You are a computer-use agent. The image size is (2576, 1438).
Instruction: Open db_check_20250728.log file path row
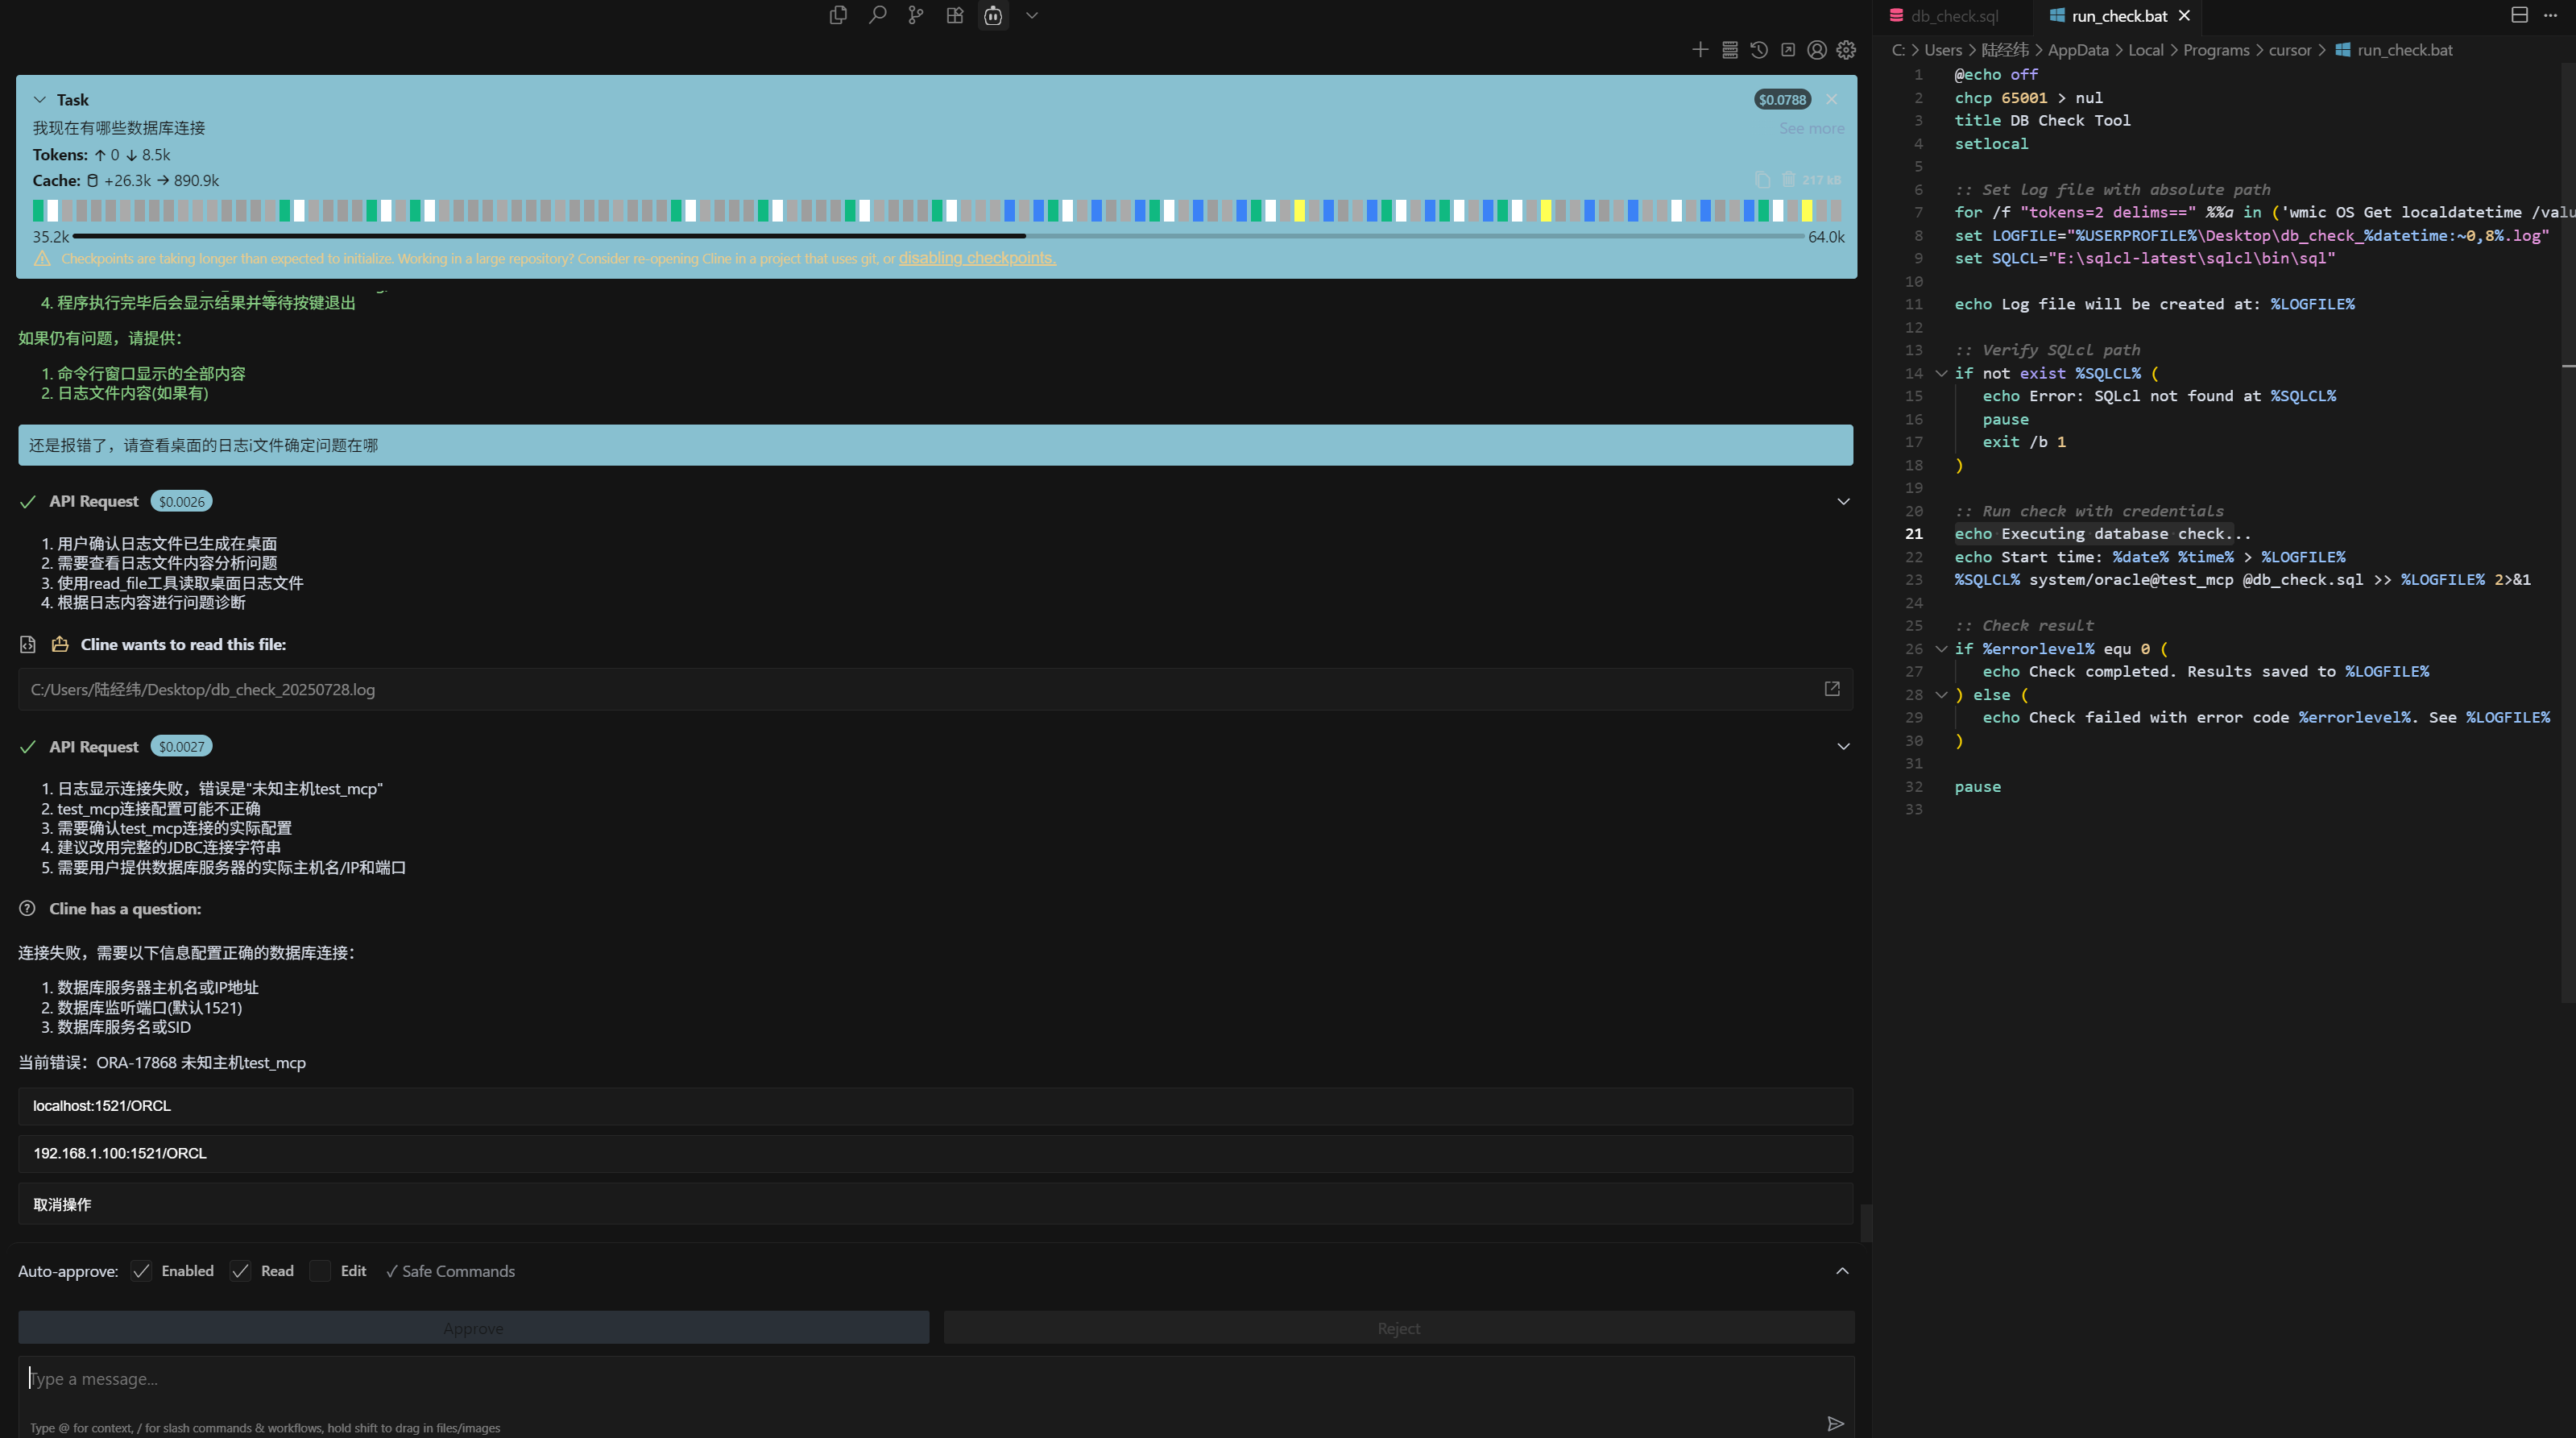[x=935, y=689]
